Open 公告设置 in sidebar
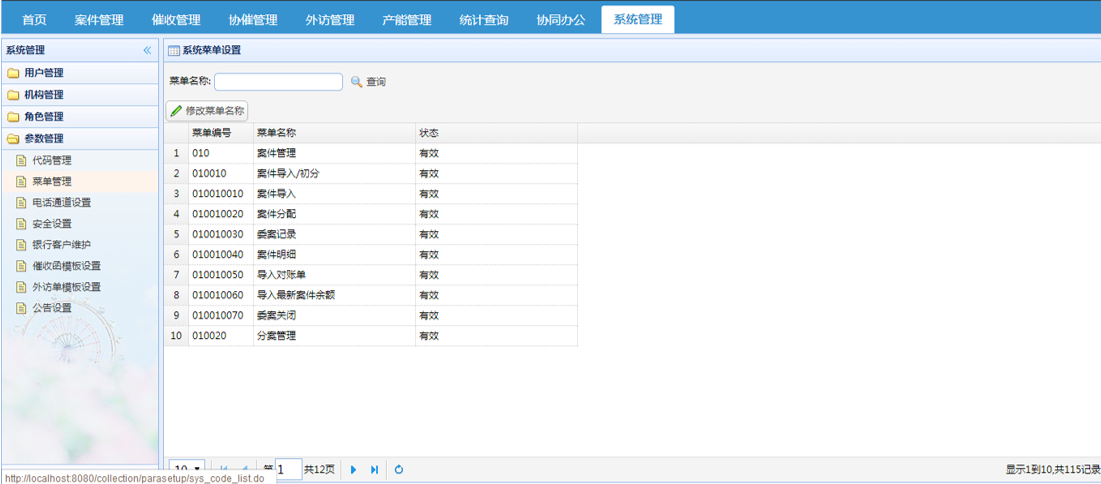The height and width of the screenshot is (484, 1101). pos(51,308)
